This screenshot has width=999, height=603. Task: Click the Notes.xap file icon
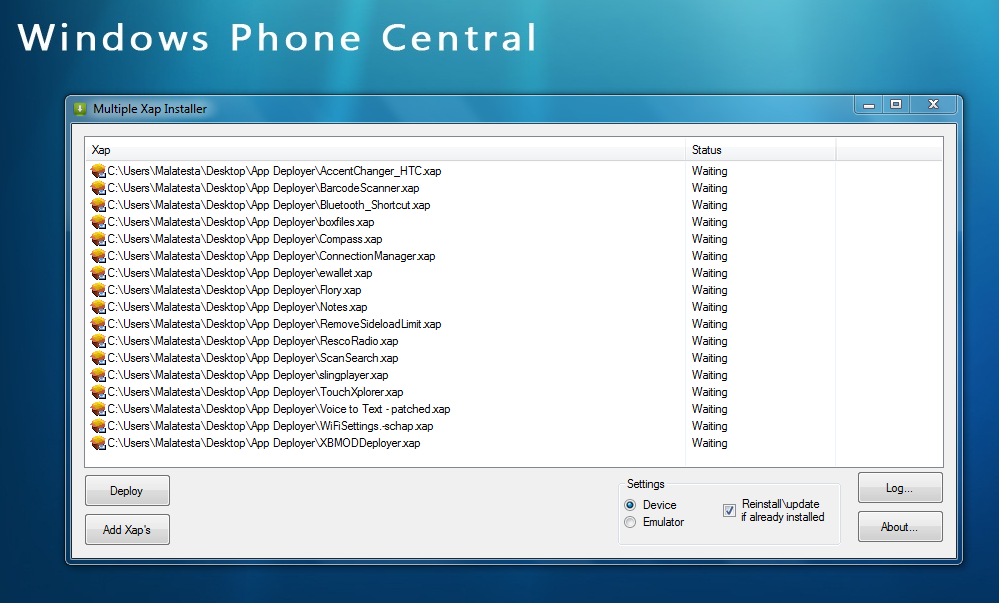pyautogui.click(x=98, y=307)
